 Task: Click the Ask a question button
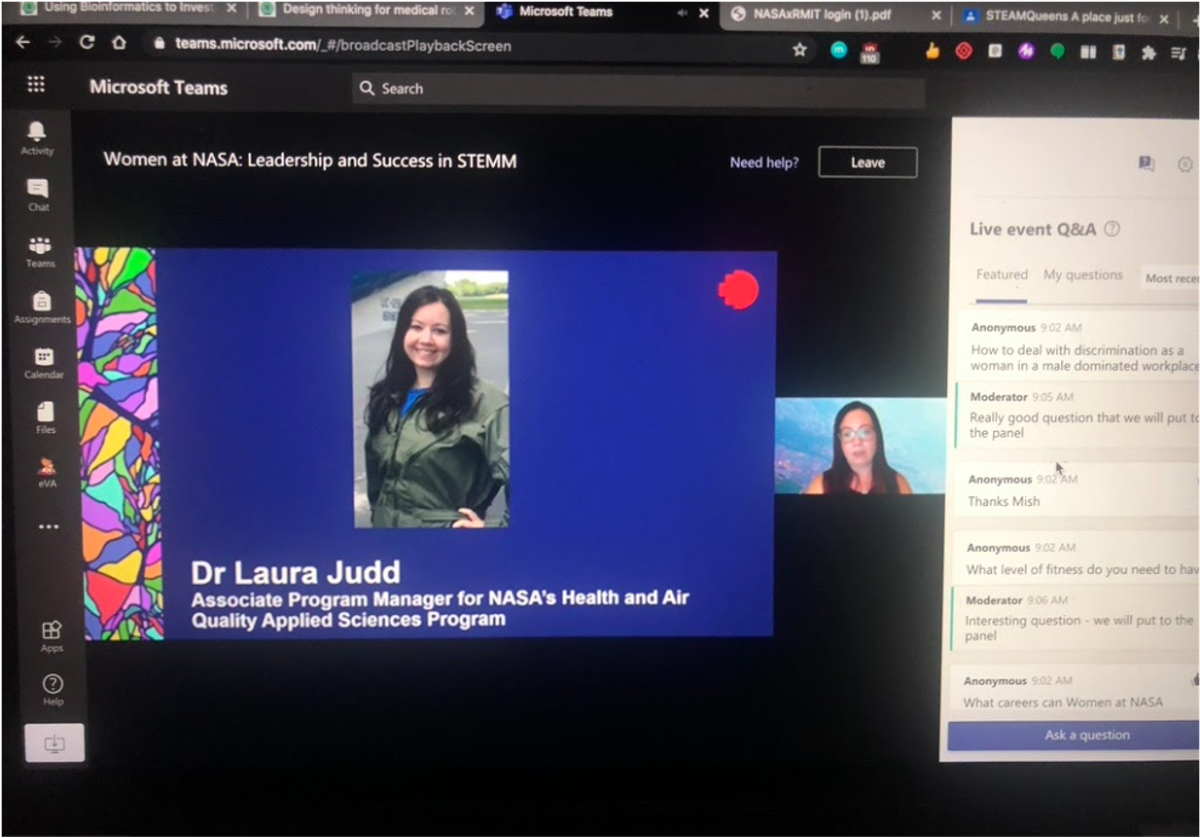1074,735
